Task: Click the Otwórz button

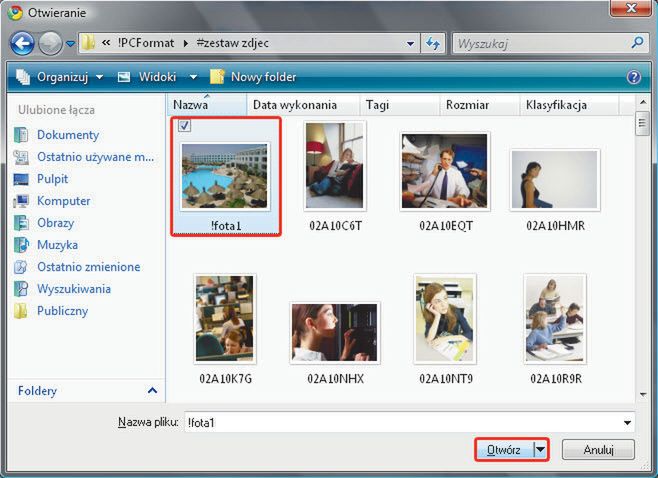Action: click(504, 450)
